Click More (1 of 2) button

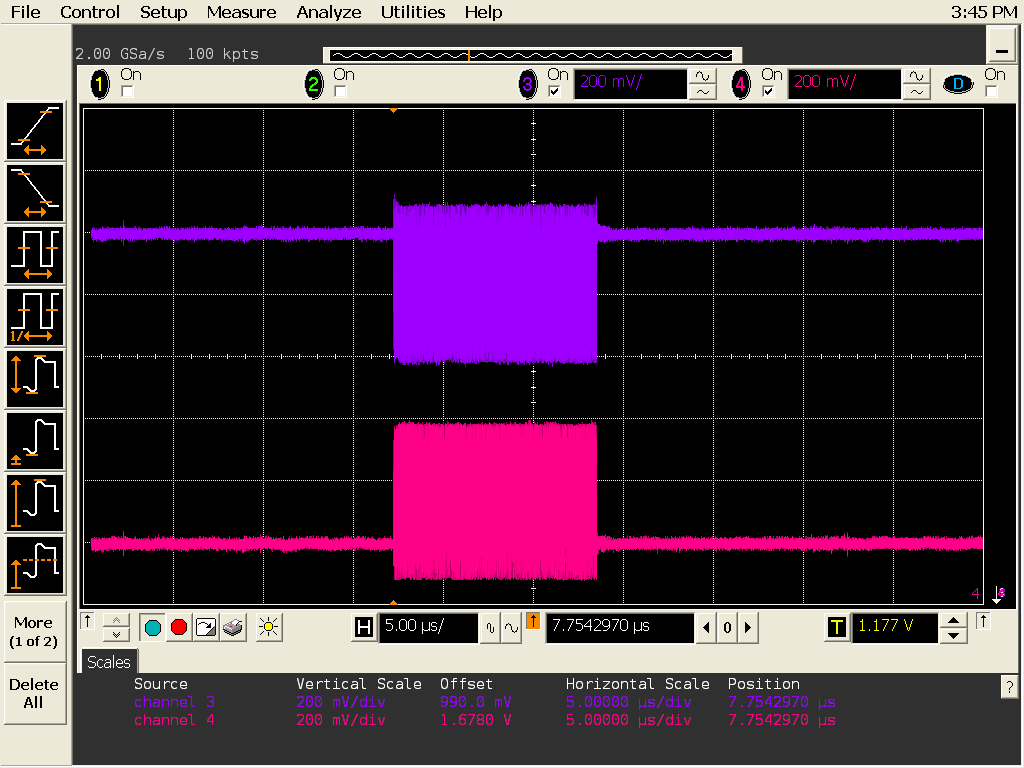(x=35, y=632)
